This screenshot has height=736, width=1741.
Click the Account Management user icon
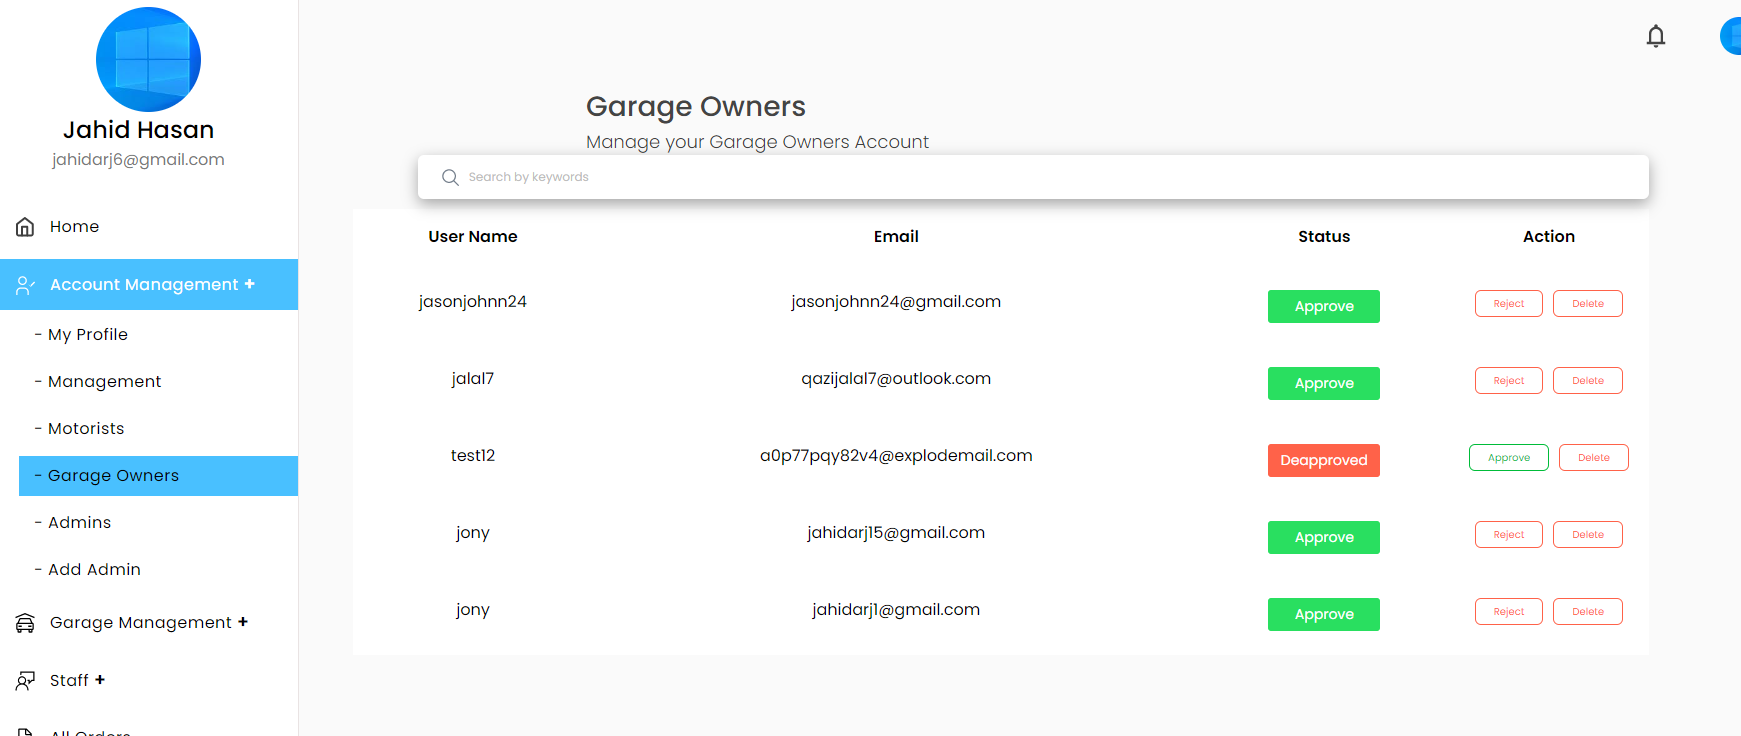[x=25, y=285]
